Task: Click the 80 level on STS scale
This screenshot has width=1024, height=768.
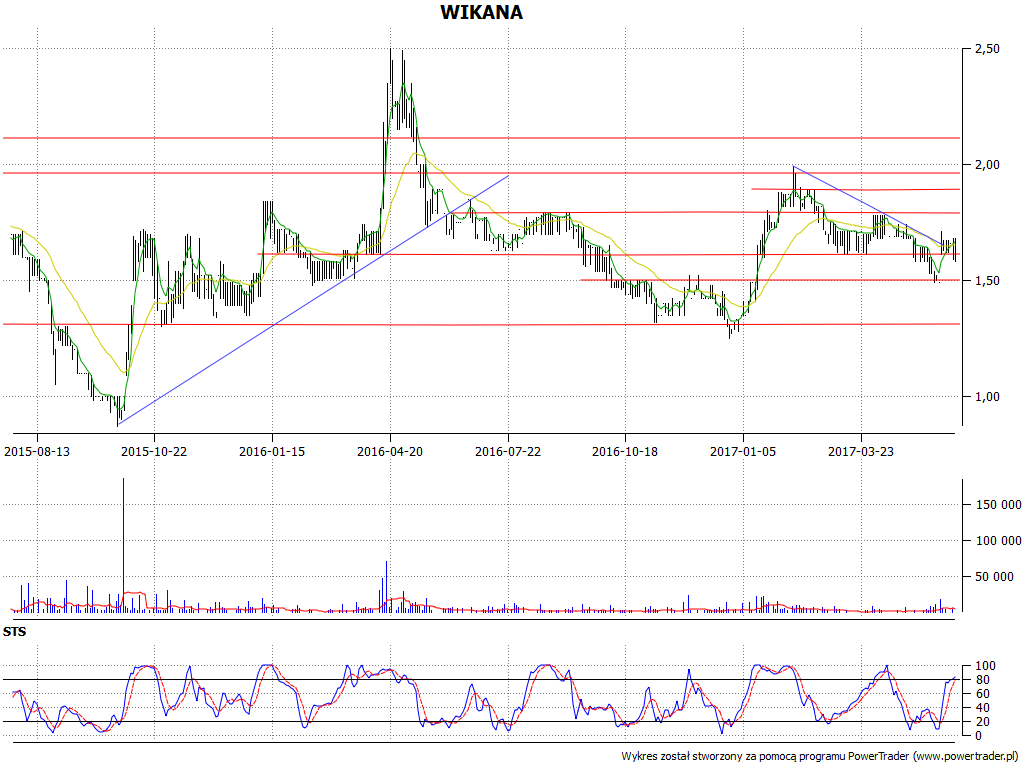Action: [985, 680]
